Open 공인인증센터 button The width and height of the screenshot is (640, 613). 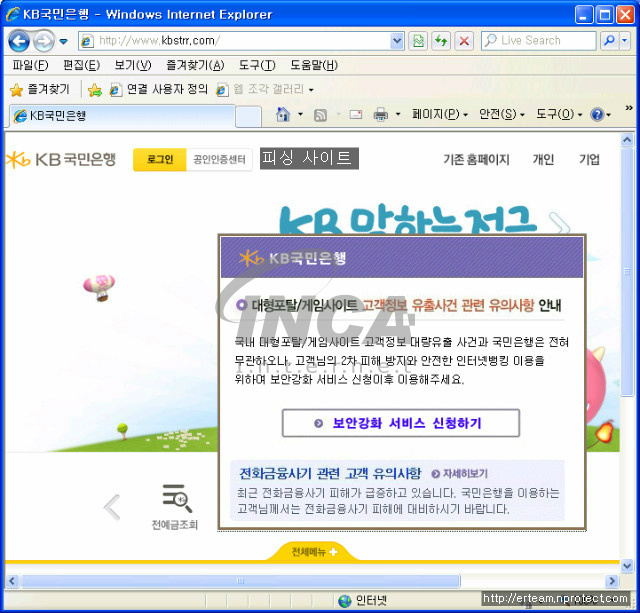point(219,160)
